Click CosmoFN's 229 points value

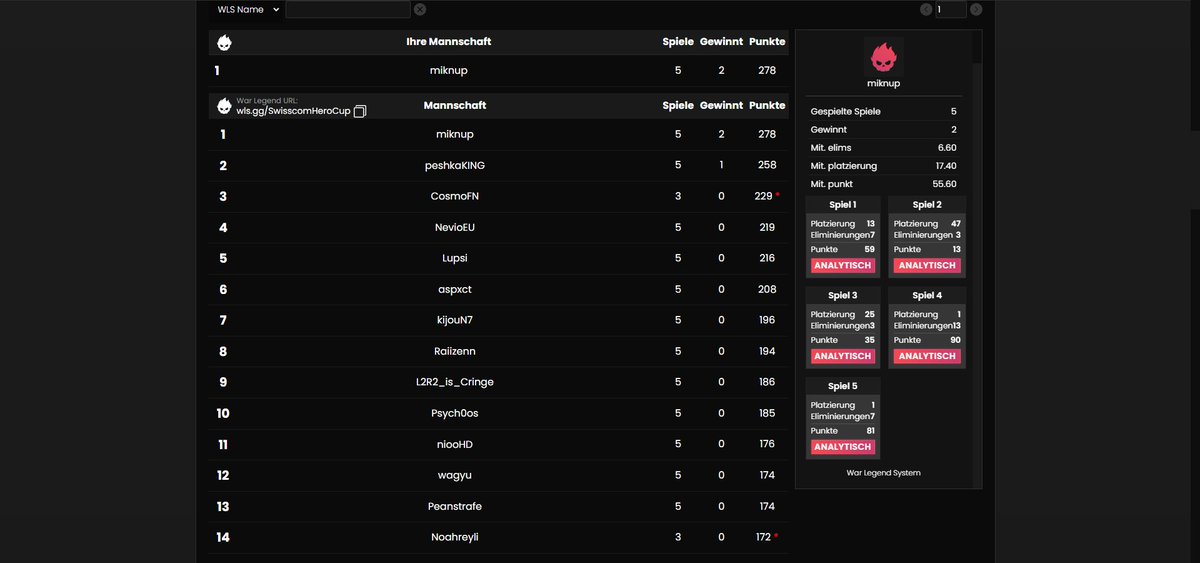click(763, 196)
